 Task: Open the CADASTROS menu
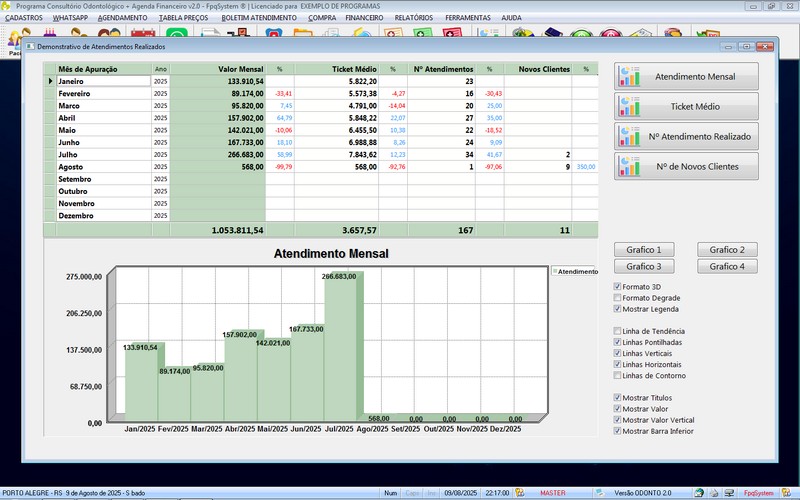[23, 18]
